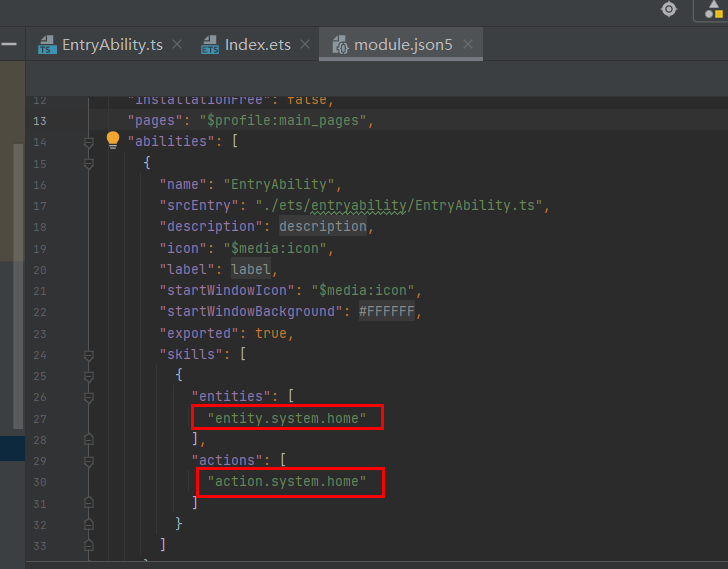
Task: Collapse the entities array fold marker
Action: click(89, 398)
